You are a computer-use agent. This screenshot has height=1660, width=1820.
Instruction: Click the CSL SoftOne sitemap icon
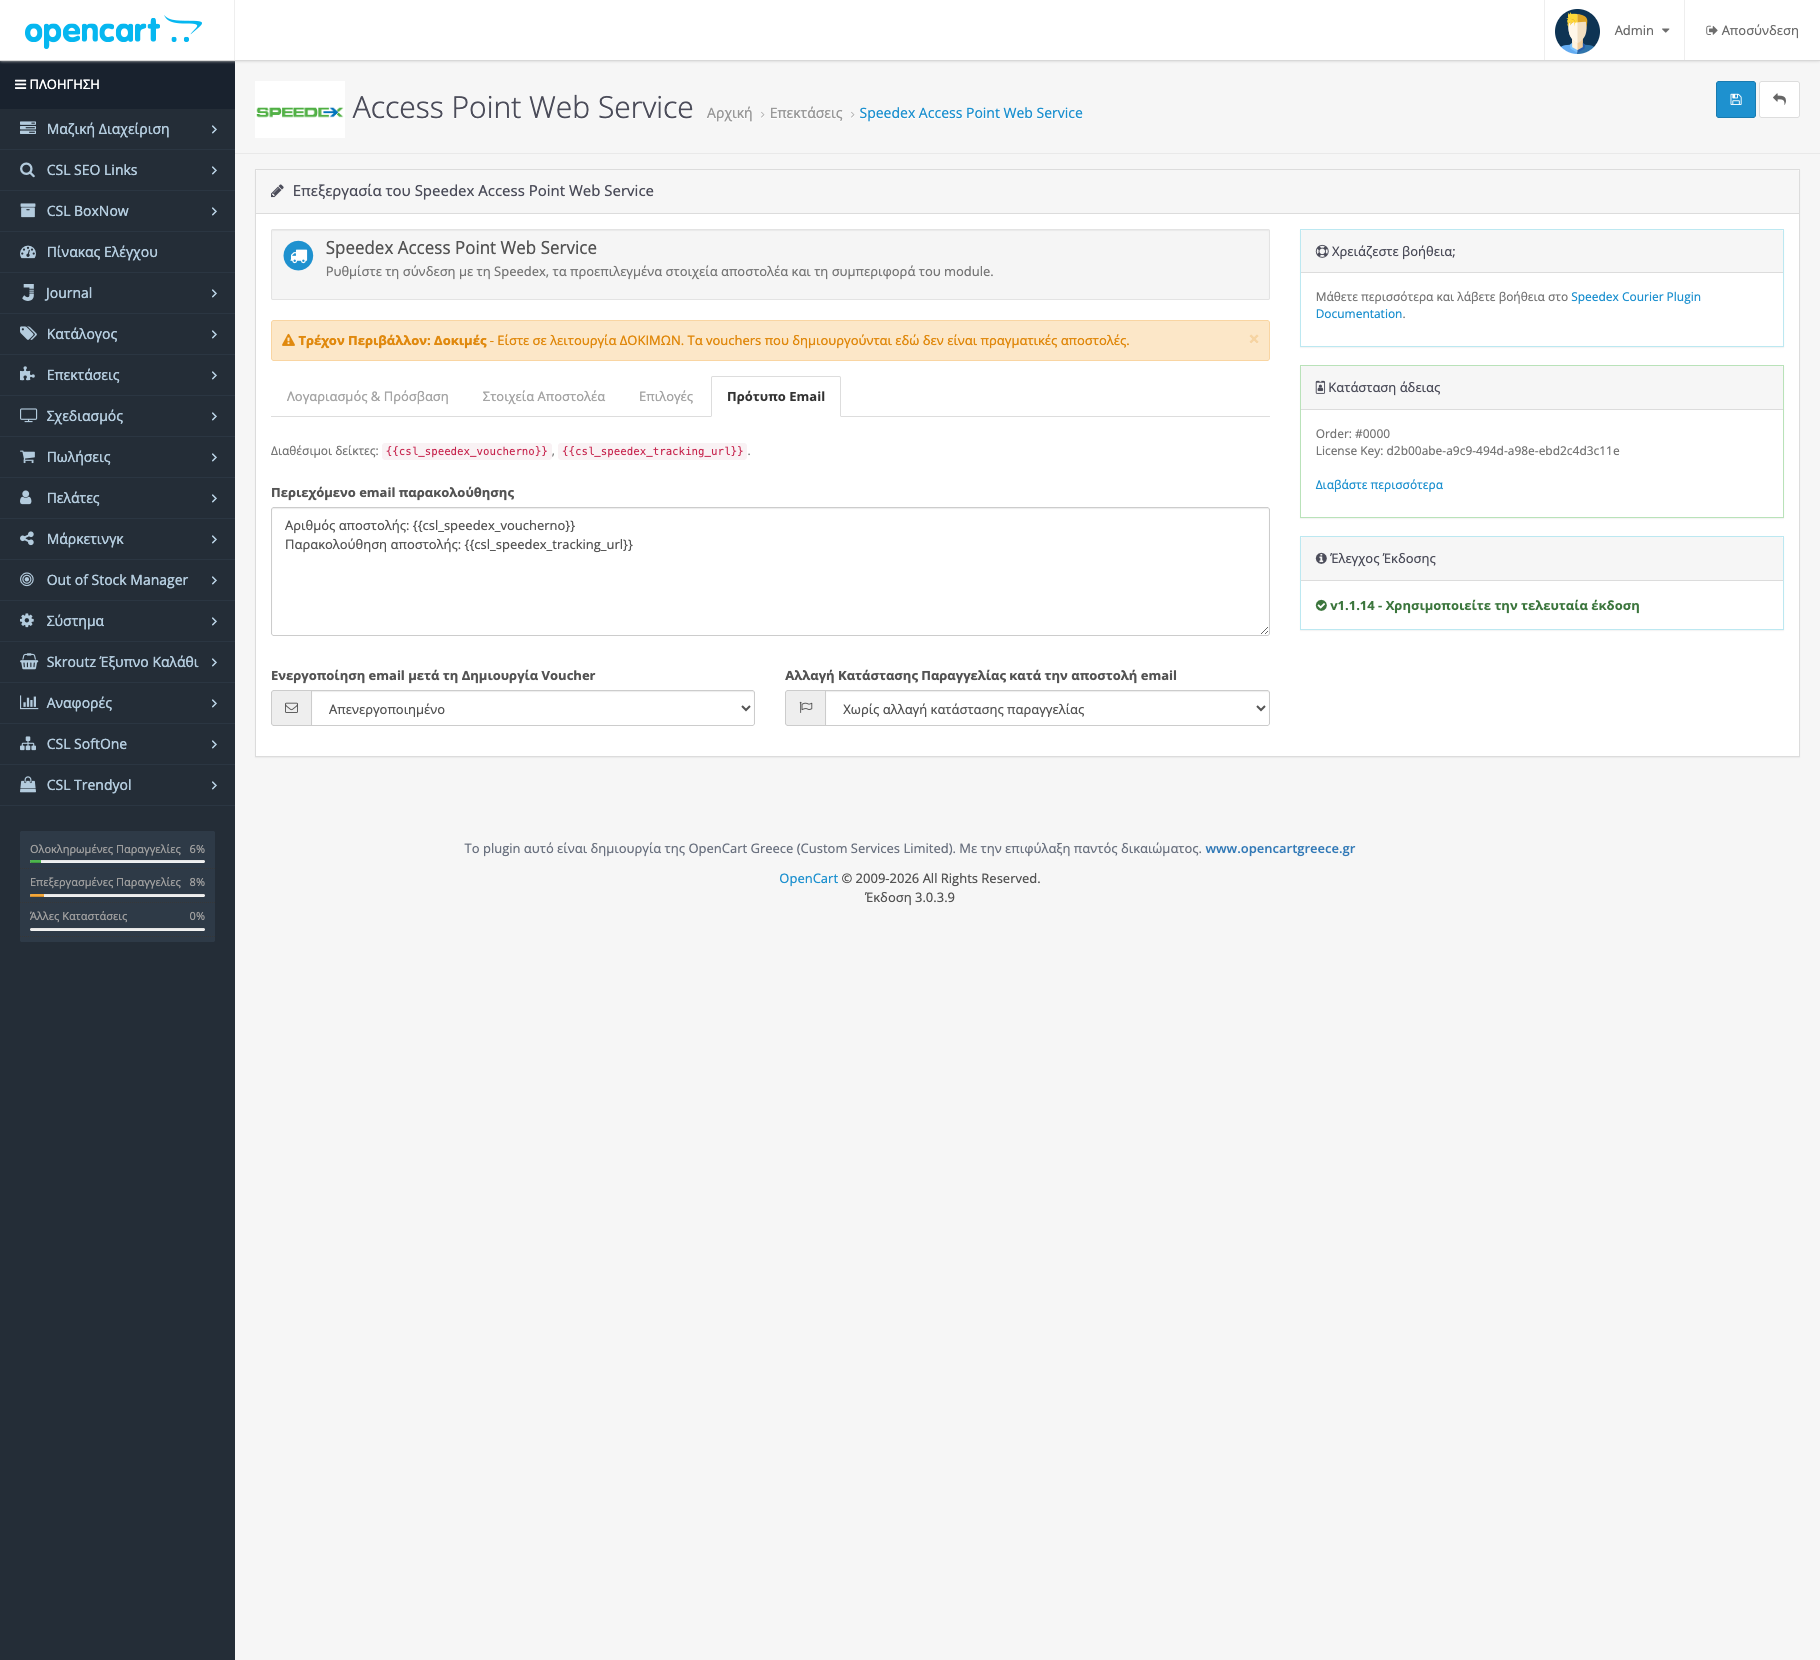tap(28, 744)
